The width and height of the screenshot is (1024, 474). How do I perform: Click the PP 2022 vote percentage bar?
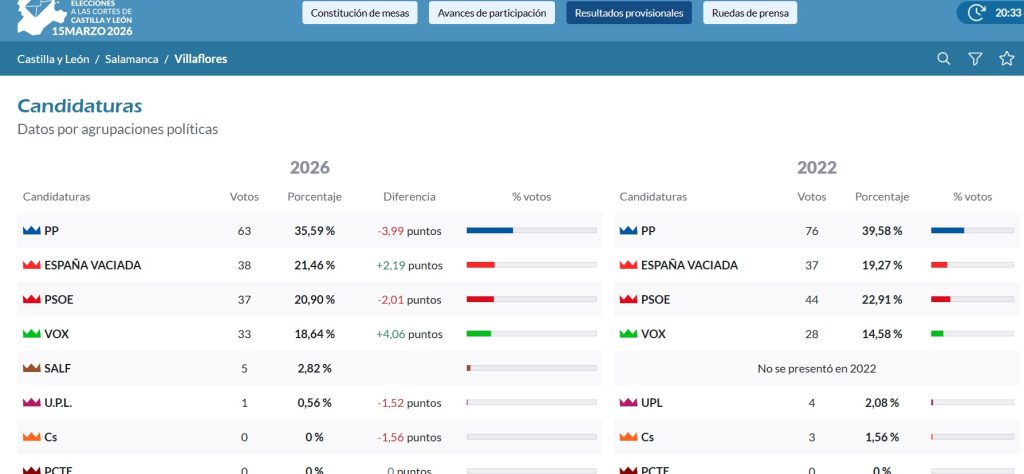972,230
